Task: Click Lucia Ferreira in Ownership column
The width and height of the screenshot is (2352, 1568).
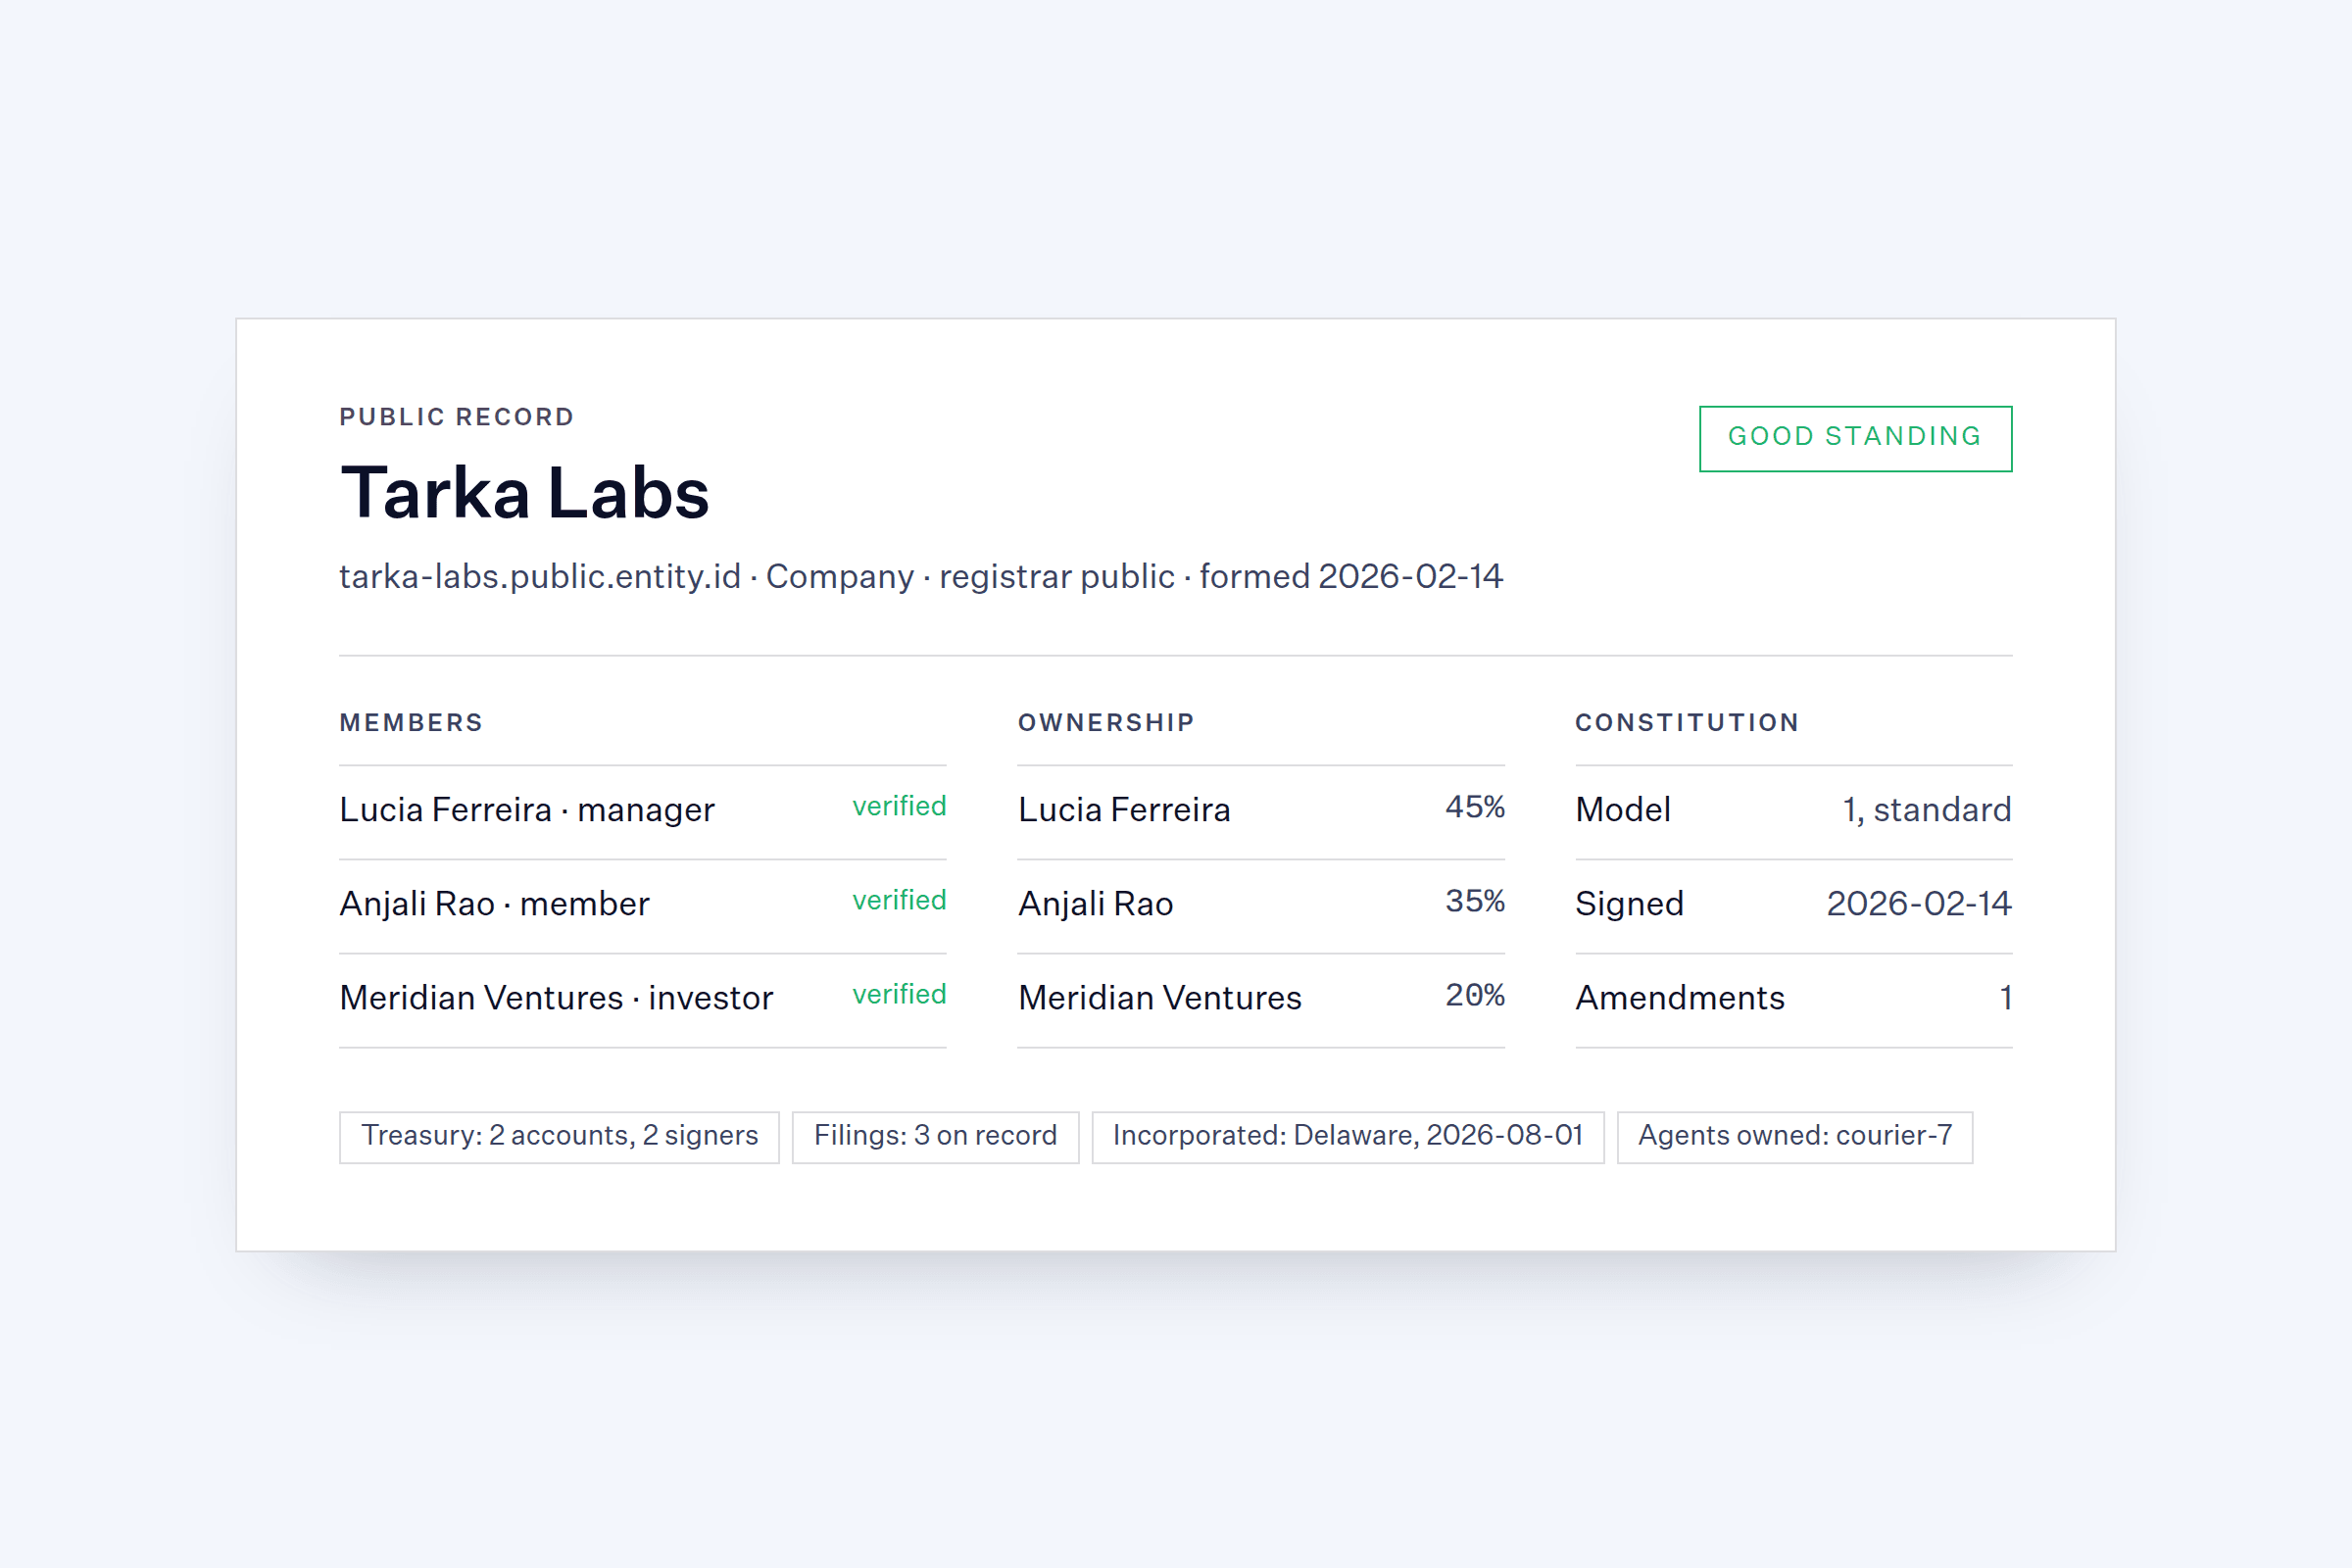Action: [x=1124, y=810]
